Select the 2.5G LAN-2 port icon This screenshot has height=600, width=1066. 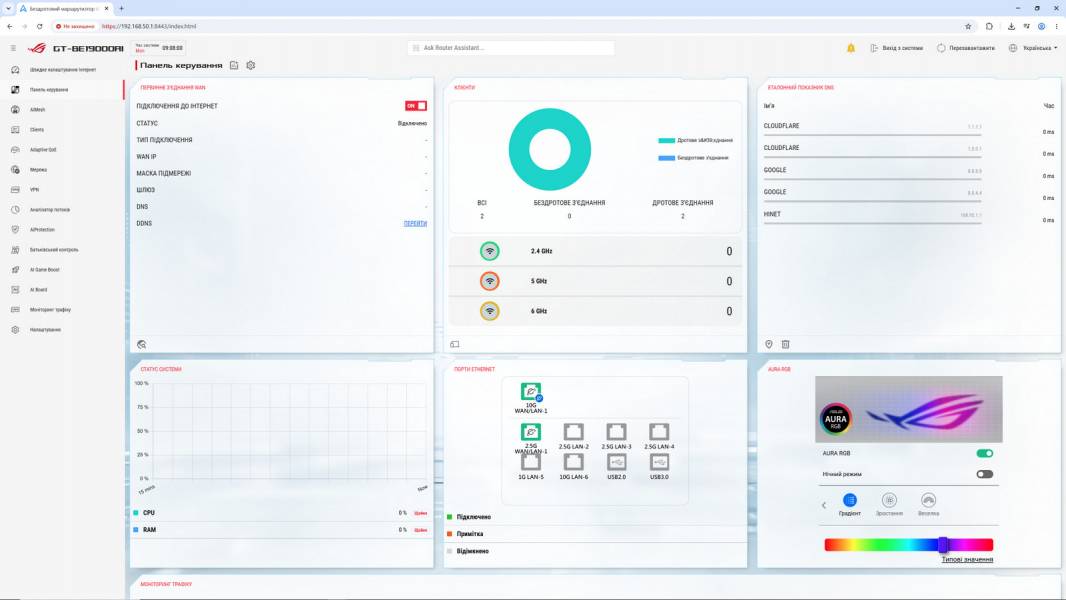pos(574,431)
